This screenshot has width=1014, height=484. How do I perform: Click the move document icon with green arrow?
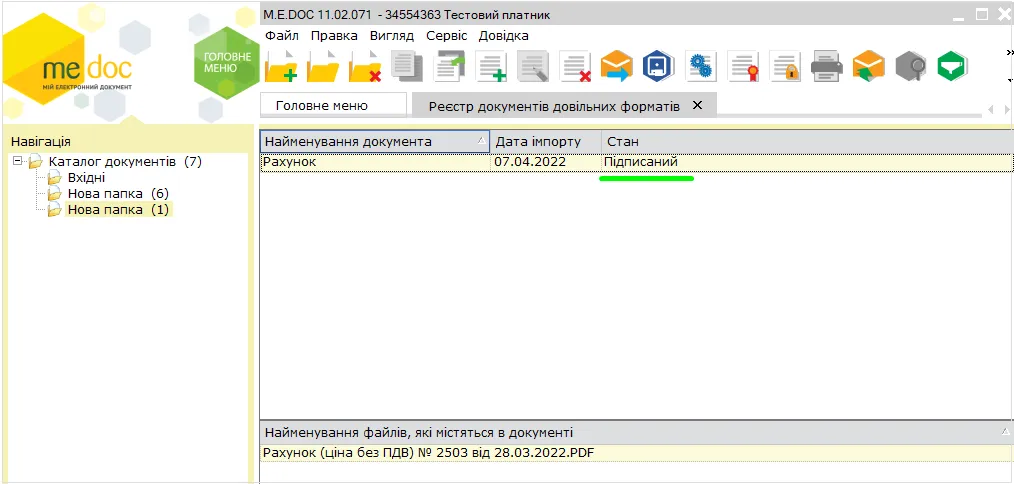click(449, 65)
